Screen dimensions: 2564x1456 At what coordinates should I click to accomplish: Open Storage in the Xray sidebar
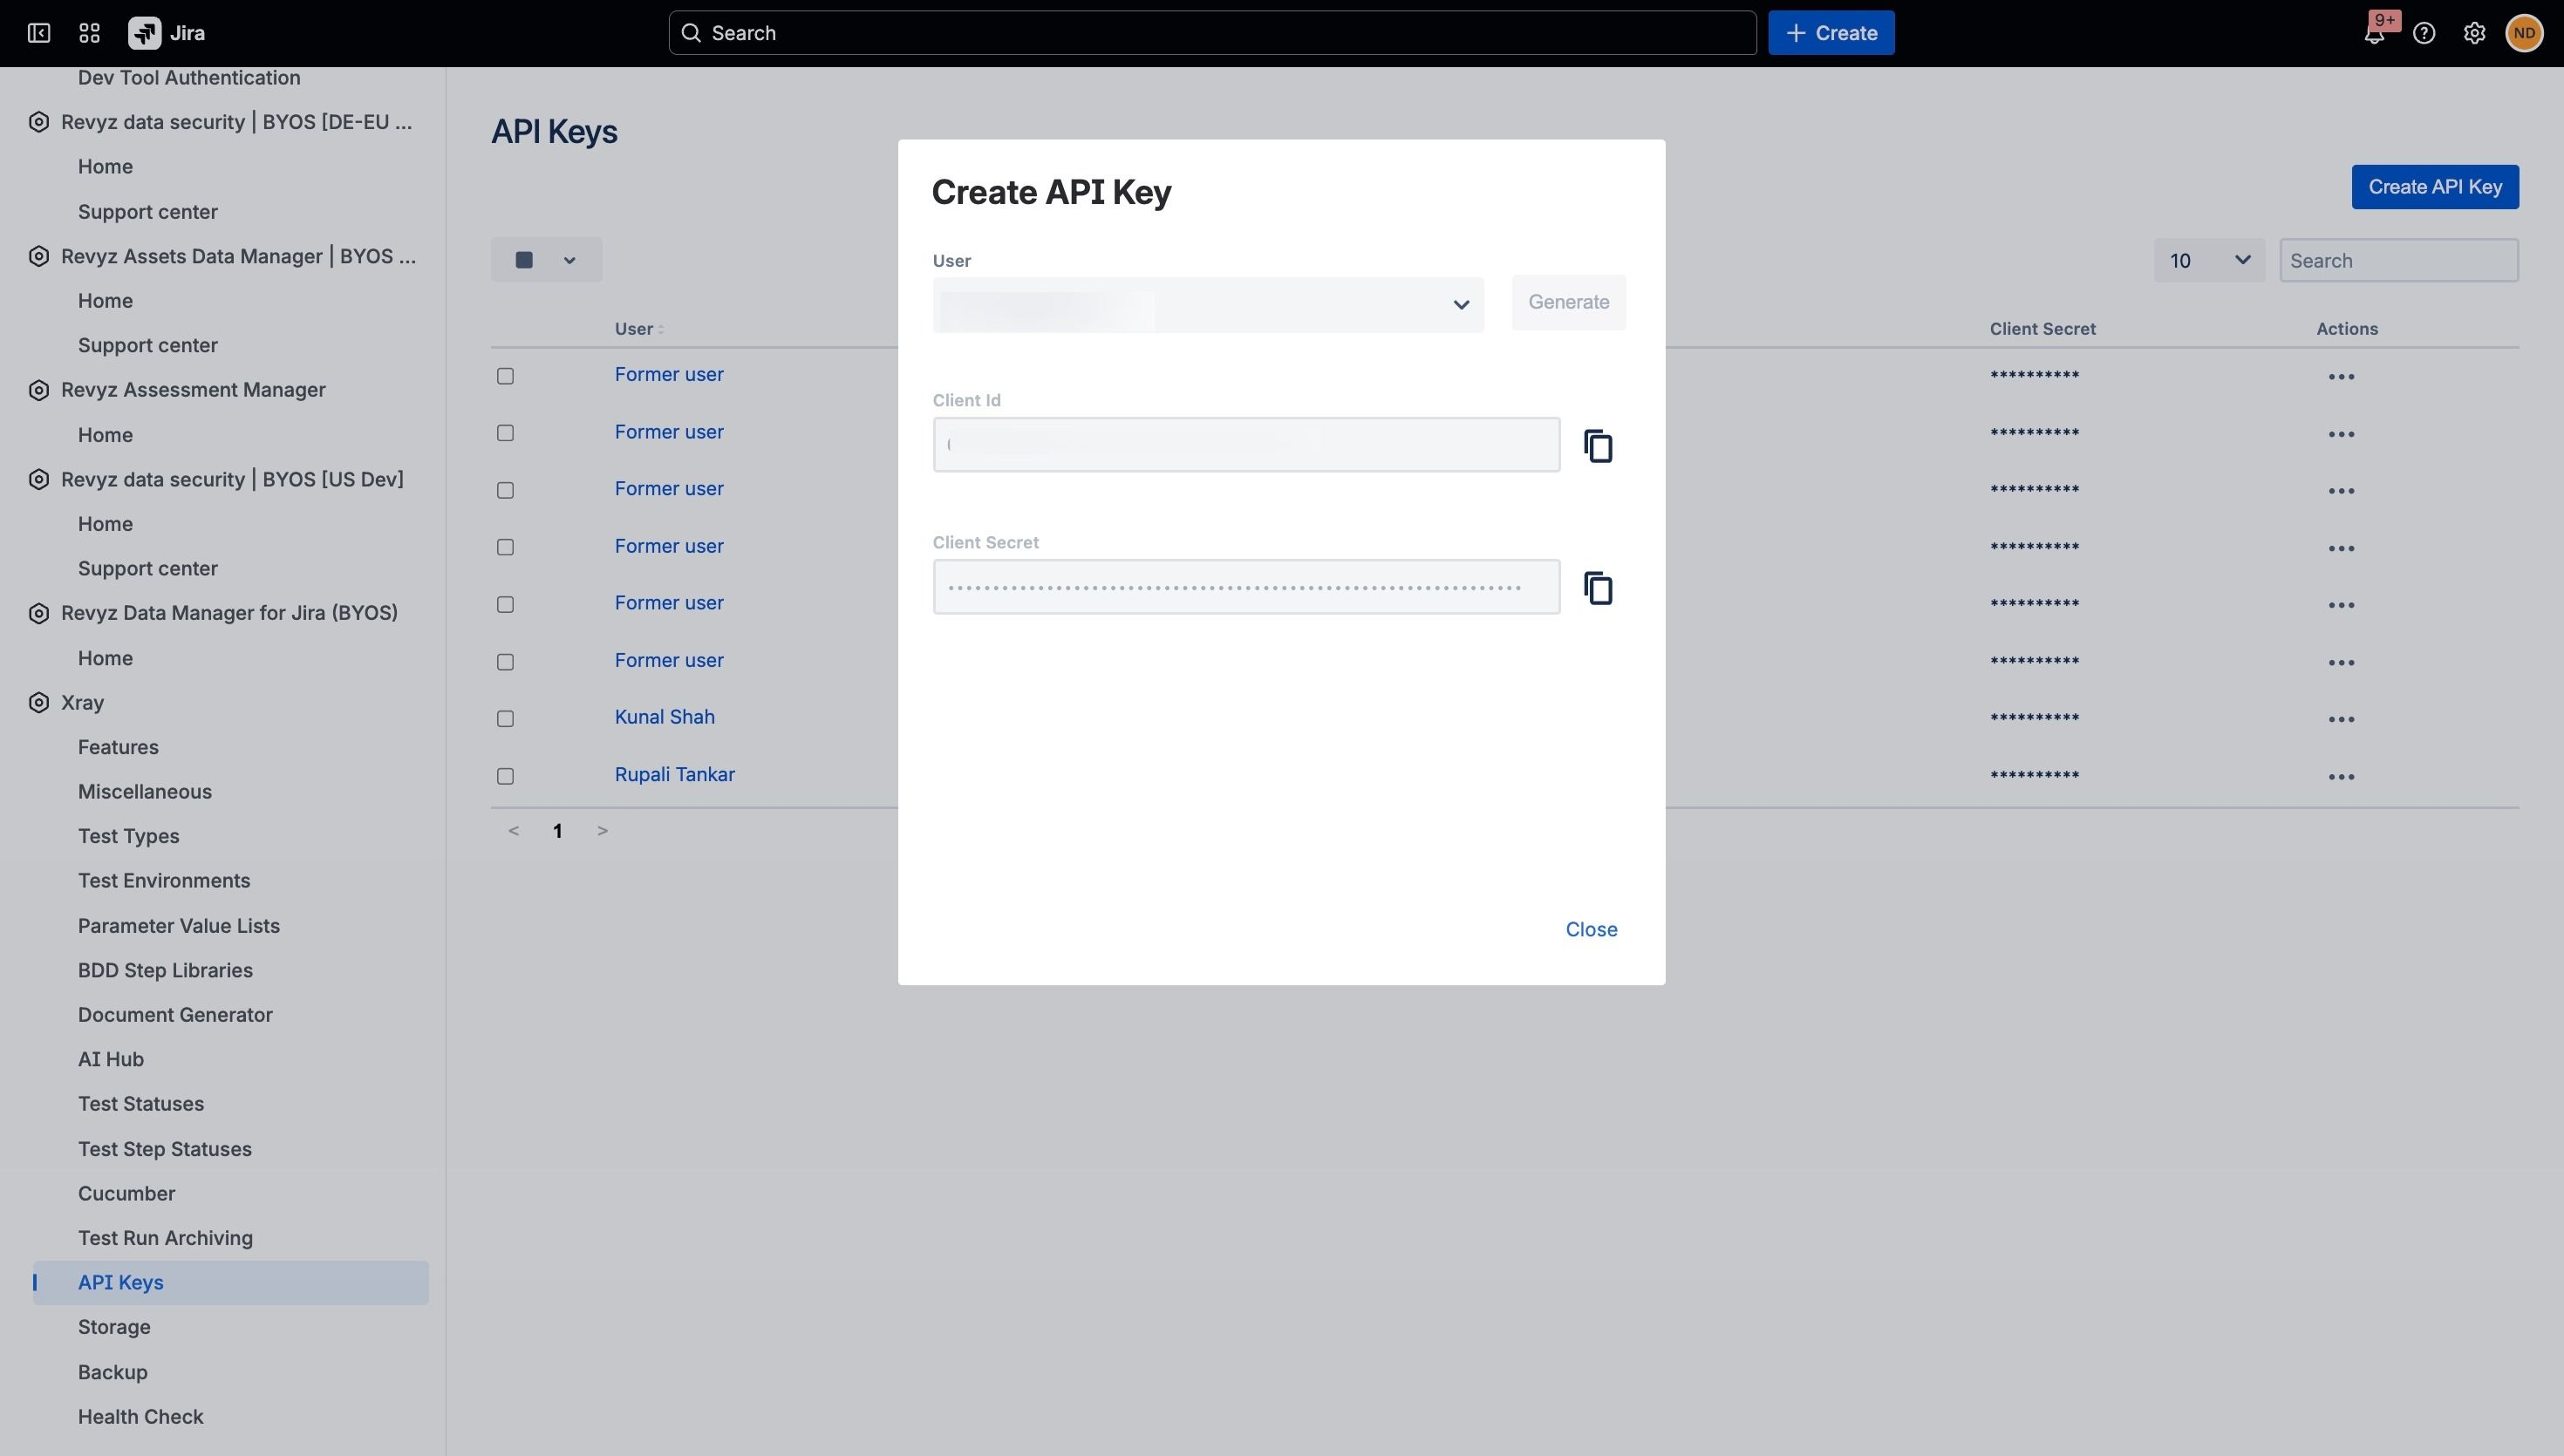pos(114,1327)
